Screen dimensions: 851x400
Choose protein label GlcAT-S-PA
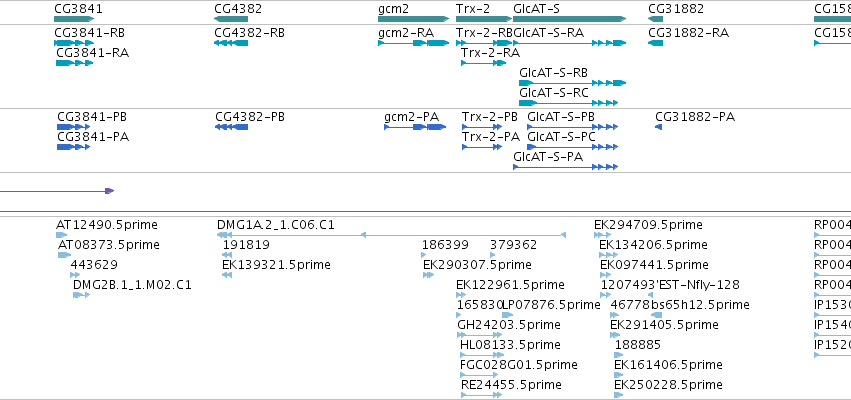(548, 157)
